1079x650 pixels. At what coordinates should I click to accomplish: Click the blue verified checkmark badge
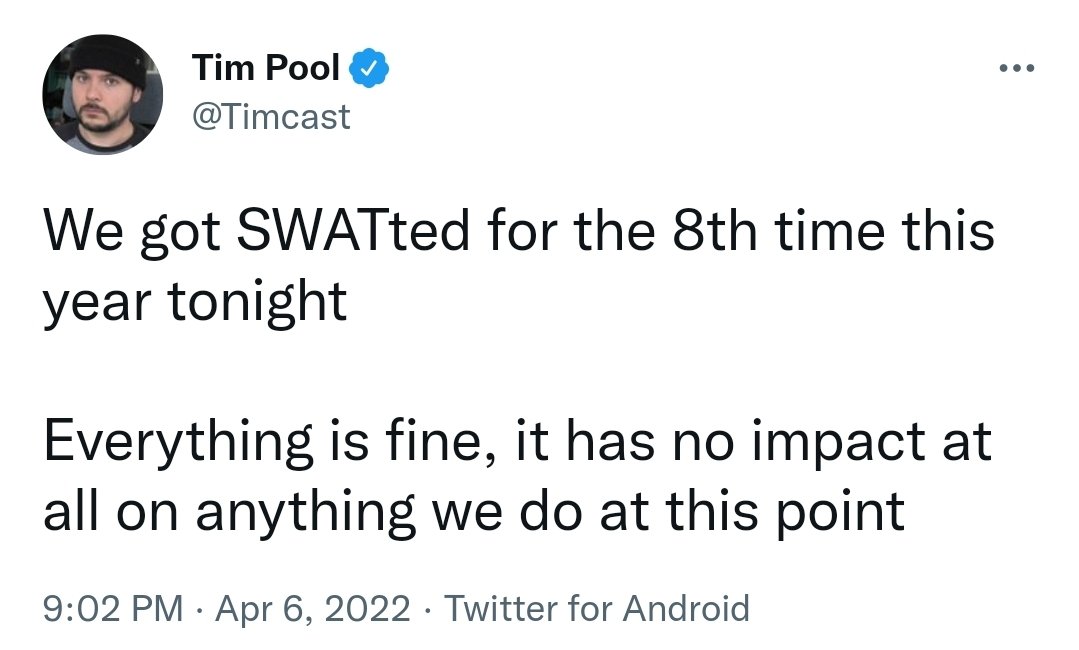[370, 68]
